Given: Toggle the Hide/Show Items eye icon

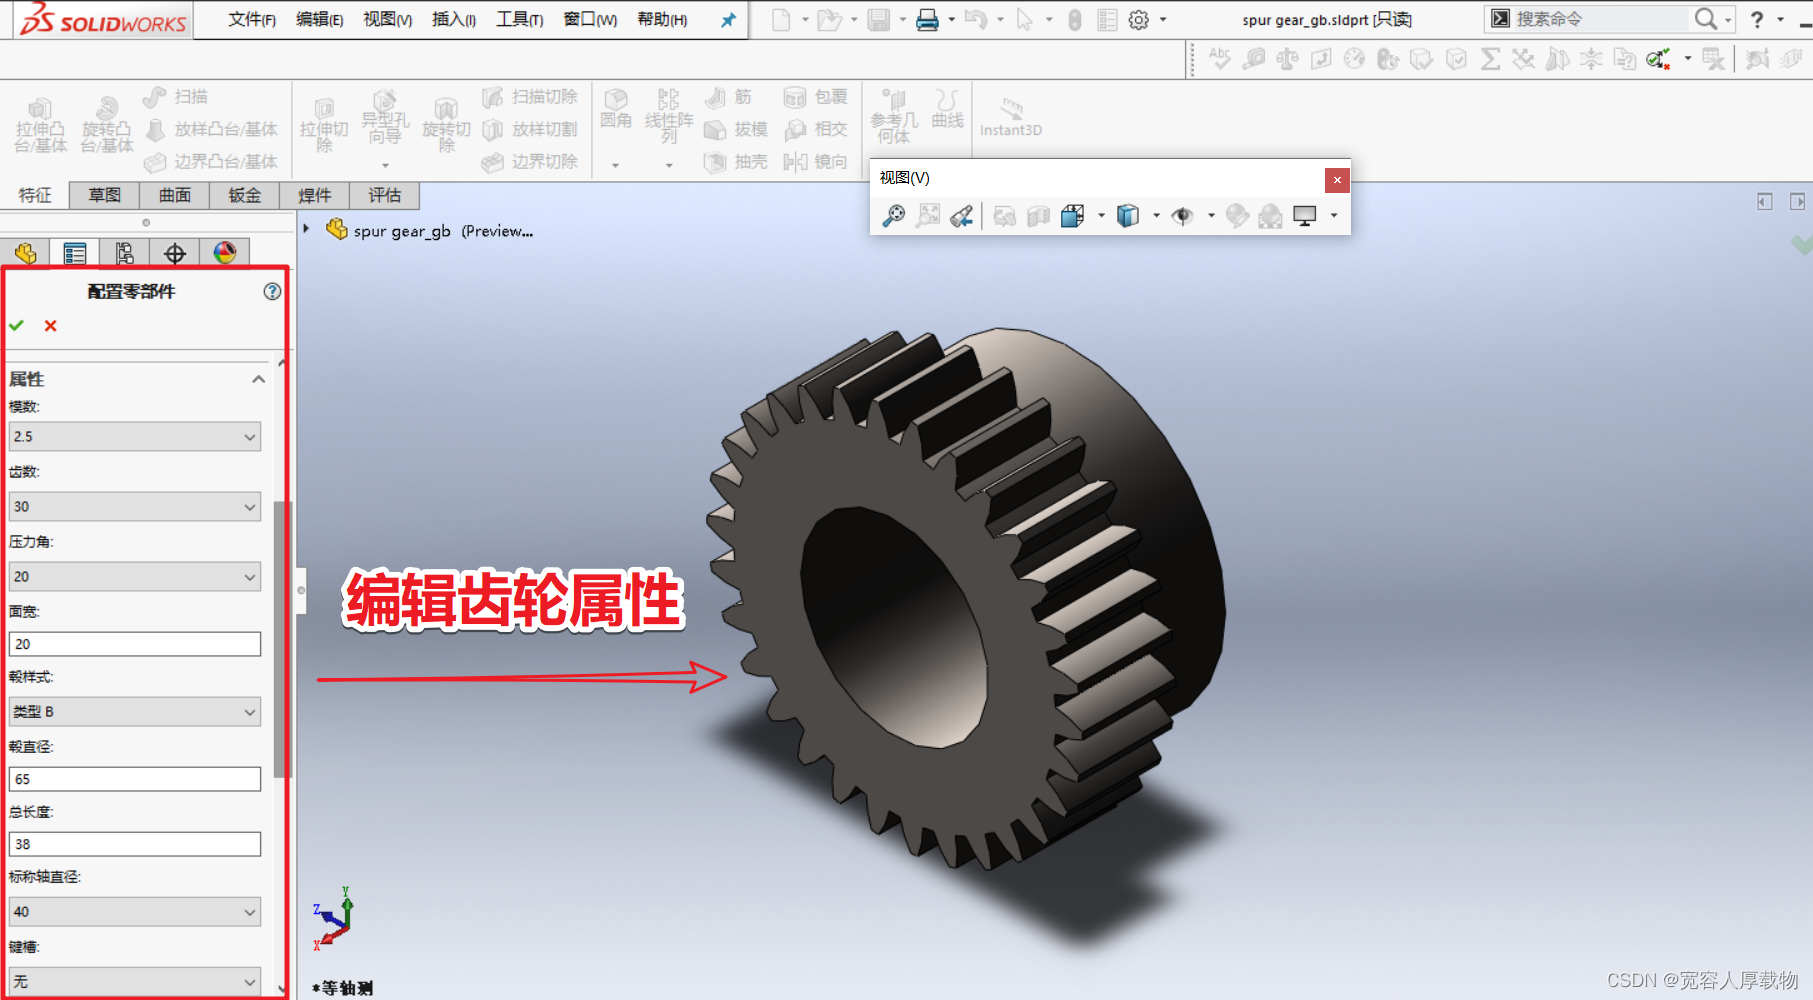Looking at the screenshot, I should pyautogui.click(x=1183, y=216).
